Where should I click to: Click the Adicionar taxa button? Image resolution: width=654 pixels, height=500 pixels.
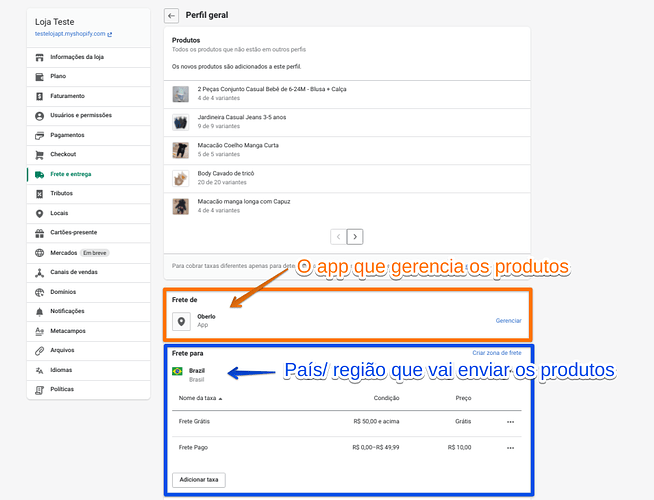tap(199, 480)
